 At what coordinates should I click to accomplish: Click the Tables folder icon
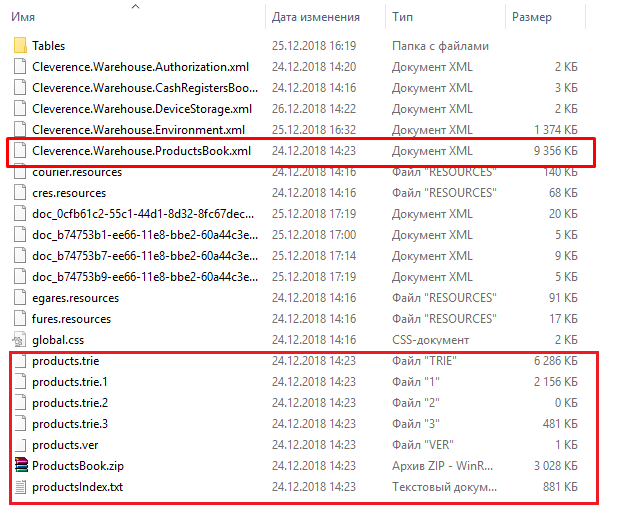pyautogui.click(x=20, y=46)
